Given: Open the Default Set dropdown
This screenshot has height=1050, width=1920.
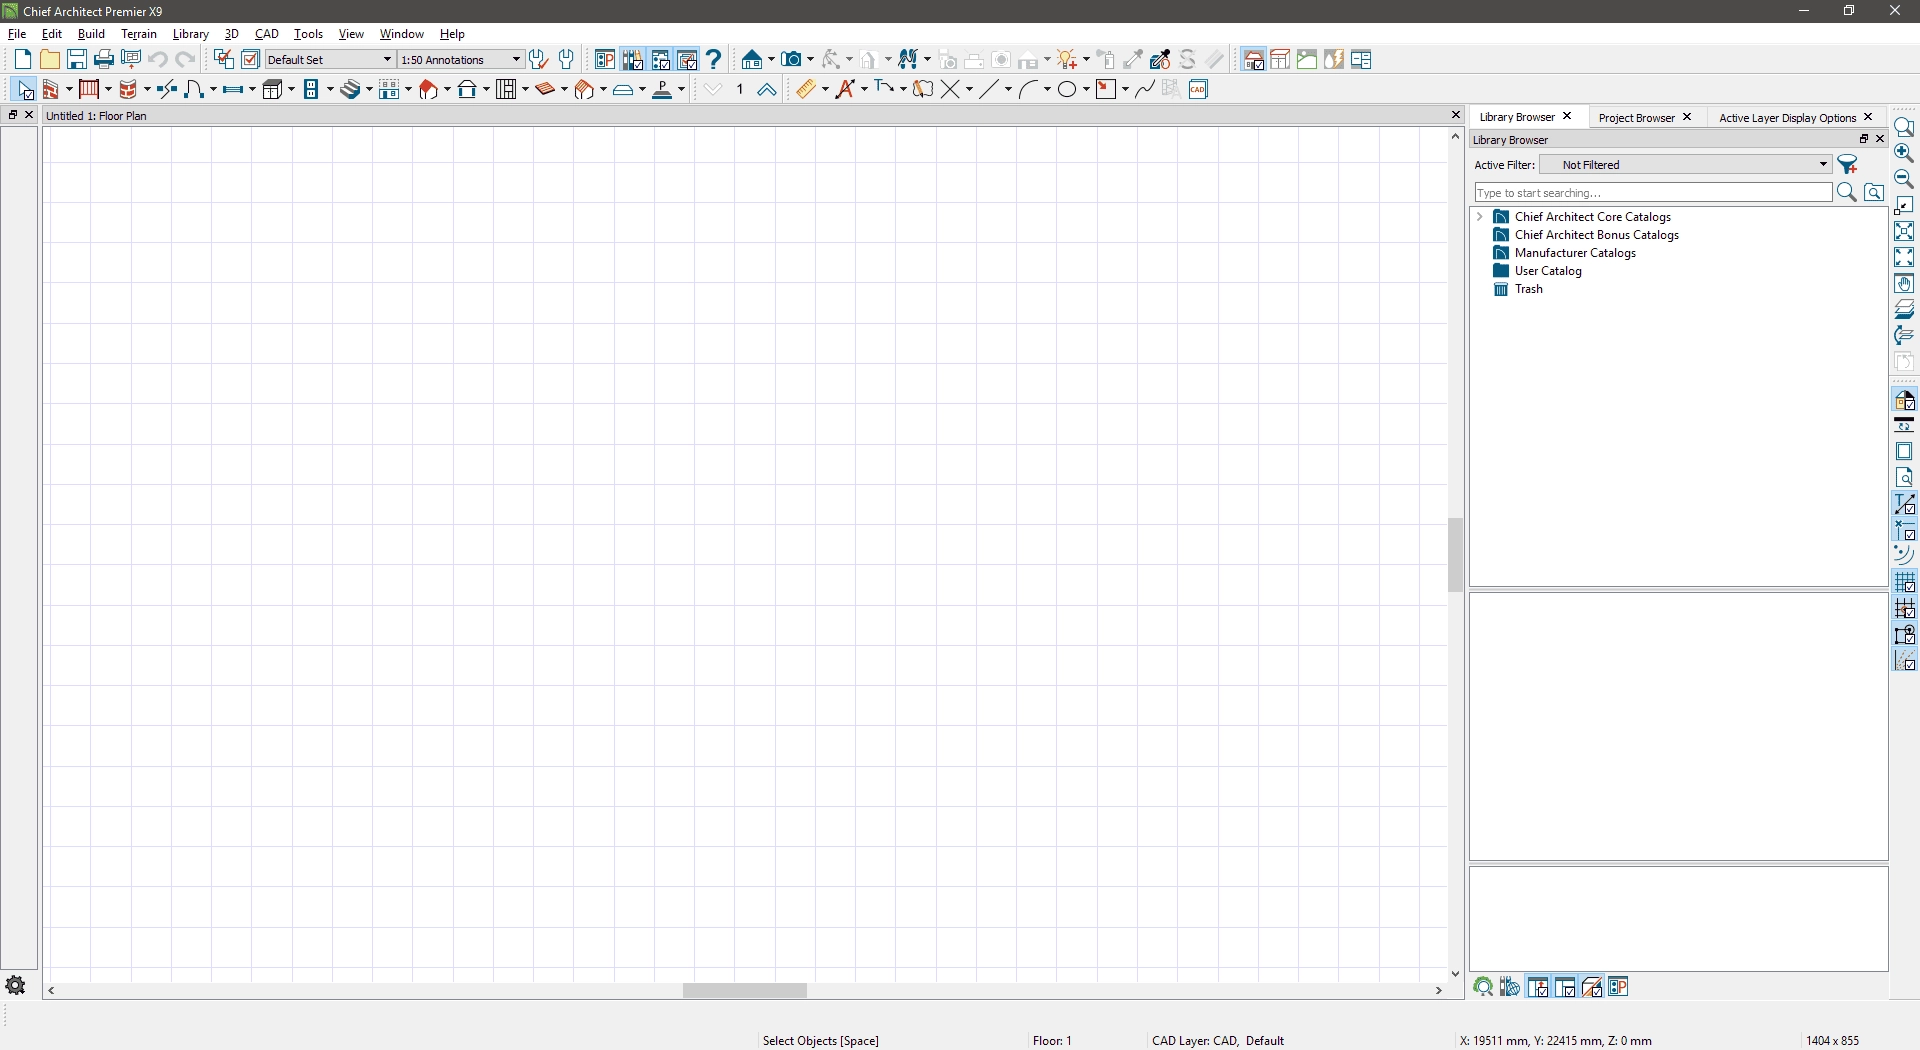Looking at the screenshot, I should tap(330, 60).
